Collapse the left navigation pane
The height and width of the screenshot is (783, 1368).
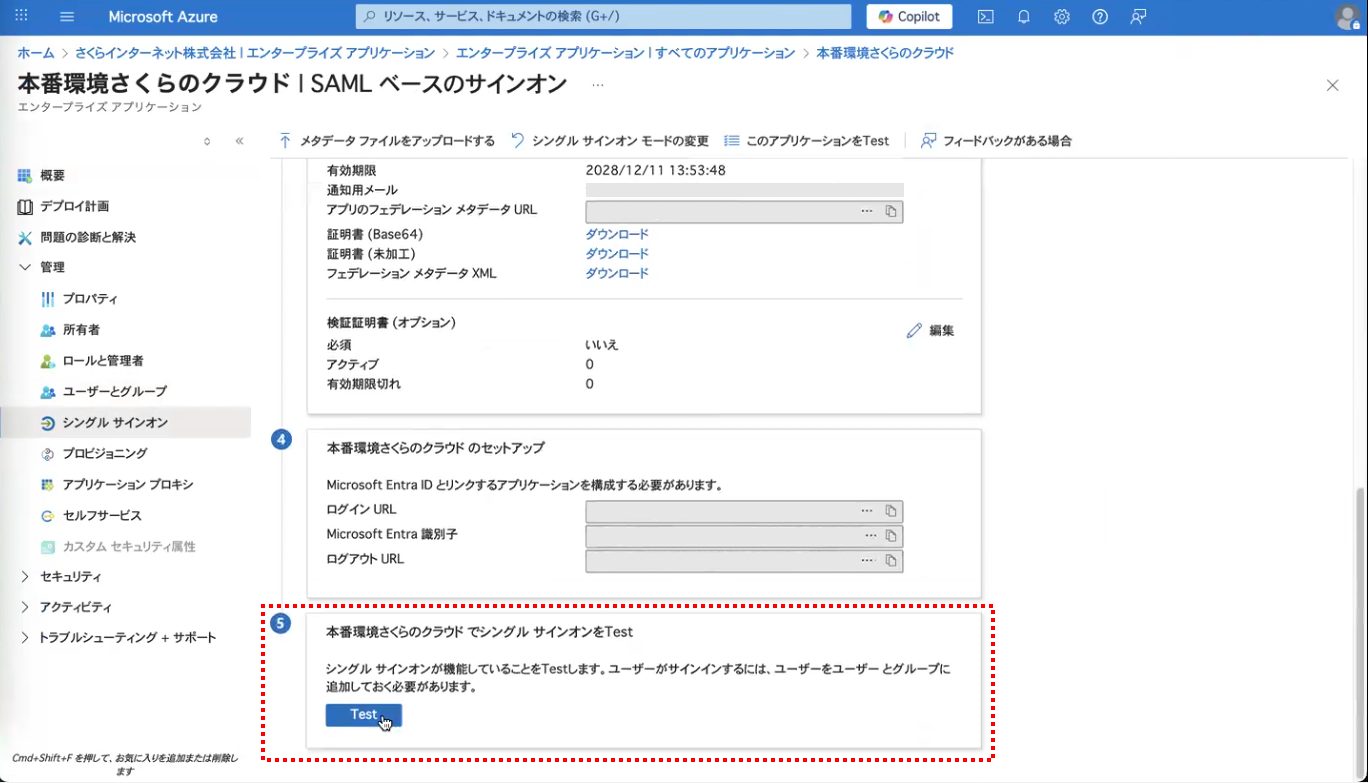click(239, 141)
